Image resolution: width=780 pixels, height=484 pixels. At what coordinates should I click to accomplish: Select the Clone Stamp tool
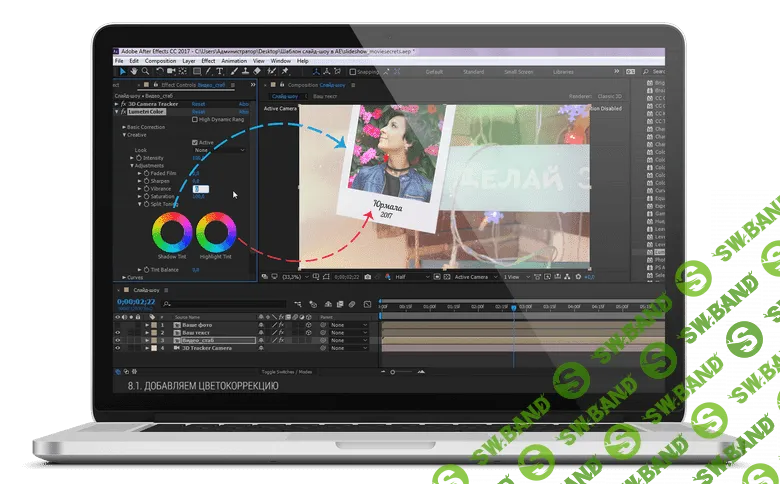click(x=245, y=72)
